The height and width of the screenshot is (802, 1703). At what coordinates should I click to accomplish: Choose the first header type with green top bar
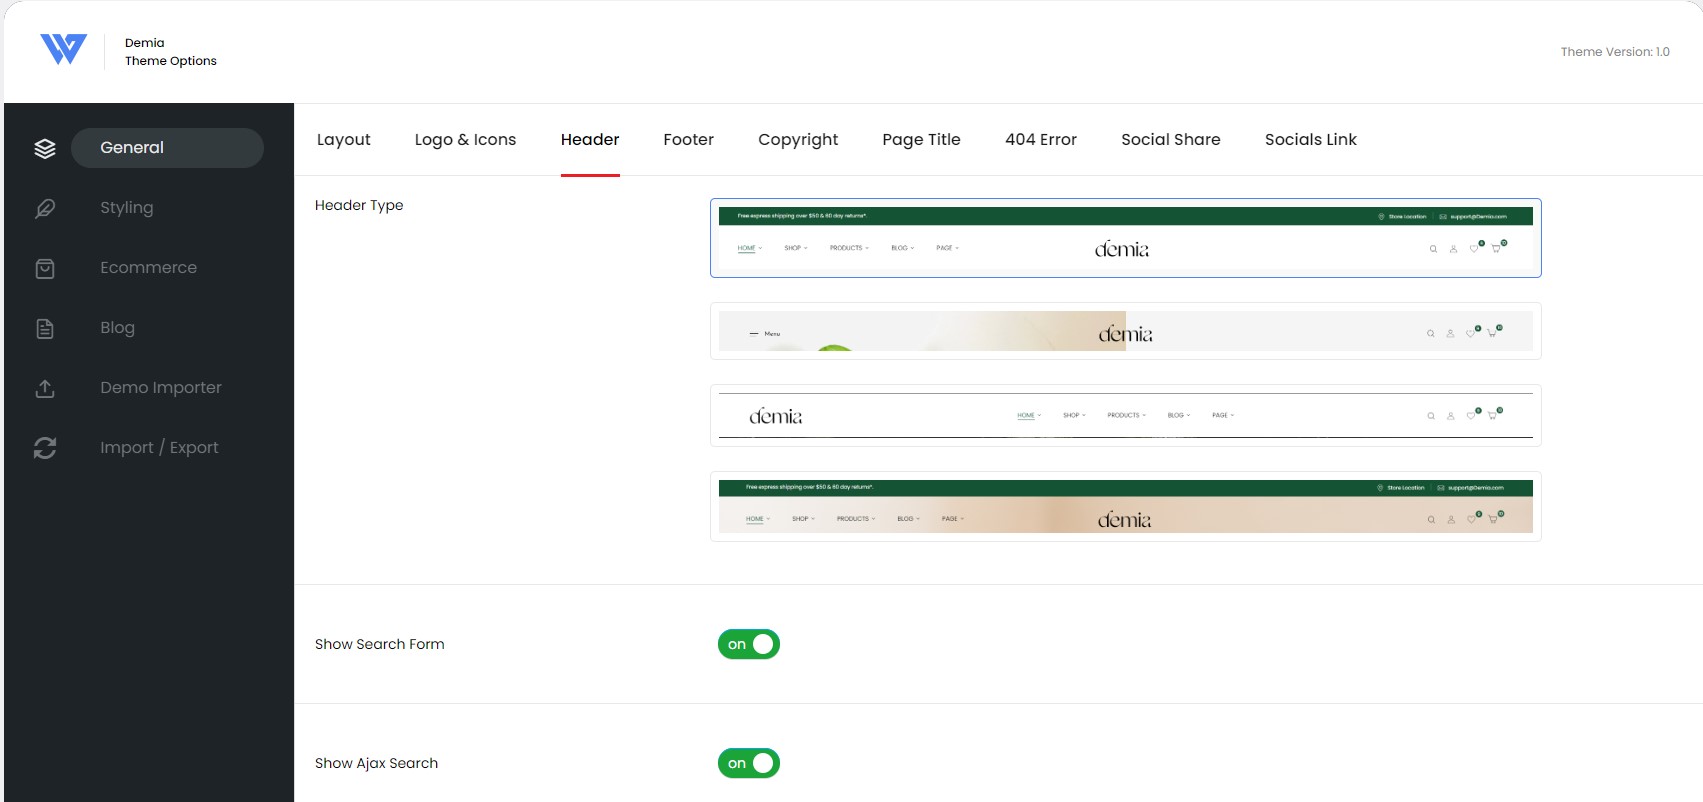click(x=1126, y=238)
